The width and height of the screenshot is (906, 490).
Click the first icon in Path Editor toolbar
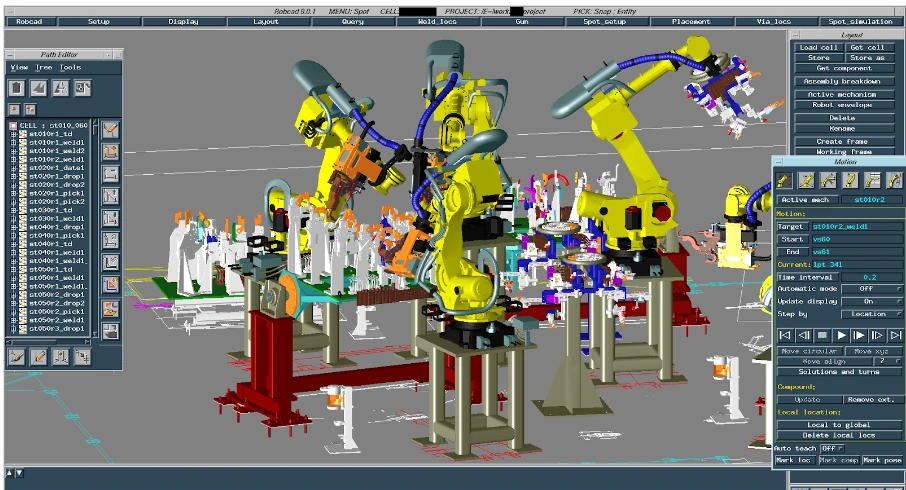click(16, 88)
